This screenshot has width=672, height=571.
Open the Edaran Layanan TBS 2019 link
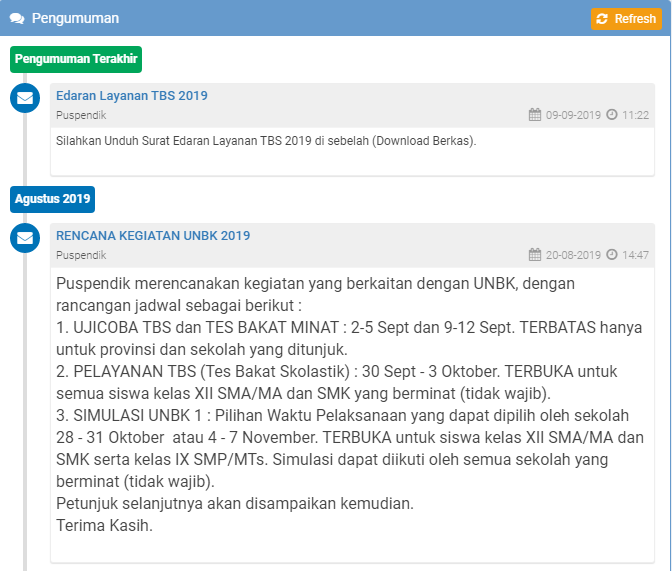[132, 95]
